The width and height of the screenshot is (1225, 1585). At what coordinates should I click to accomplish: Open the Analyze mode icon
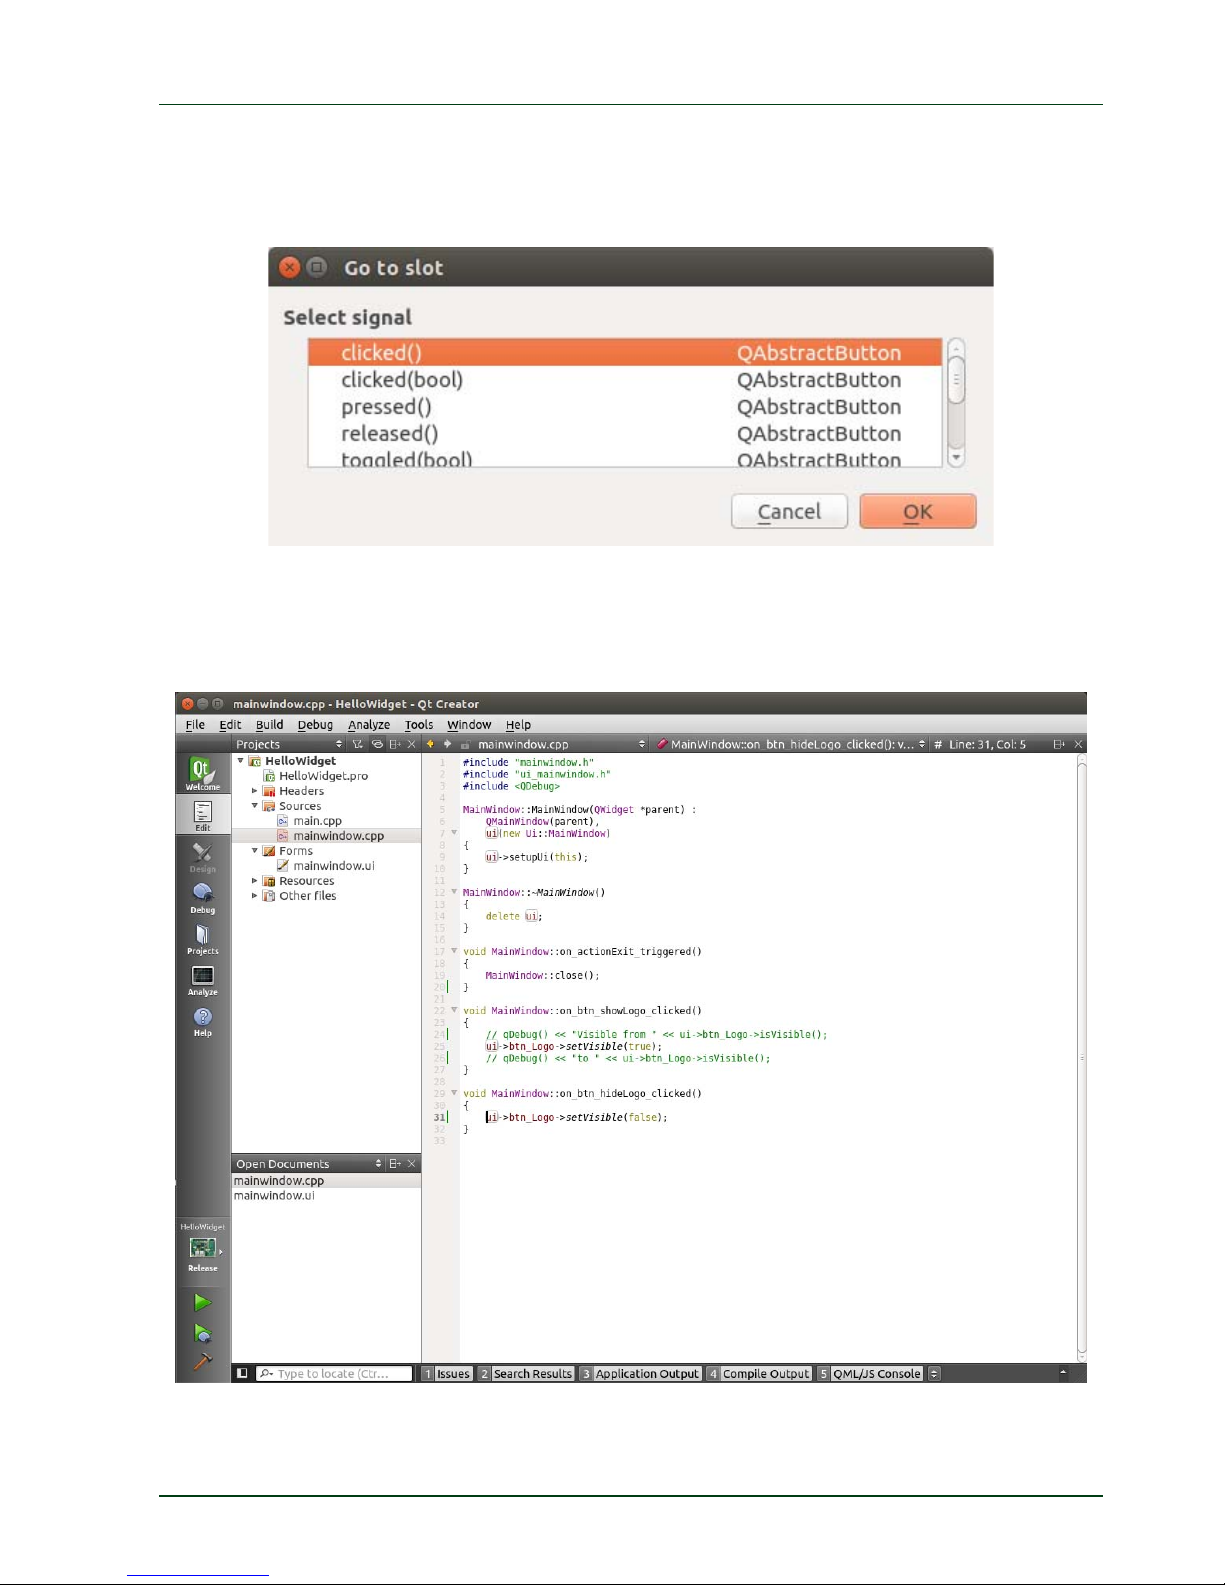click(x=202, y=980)
